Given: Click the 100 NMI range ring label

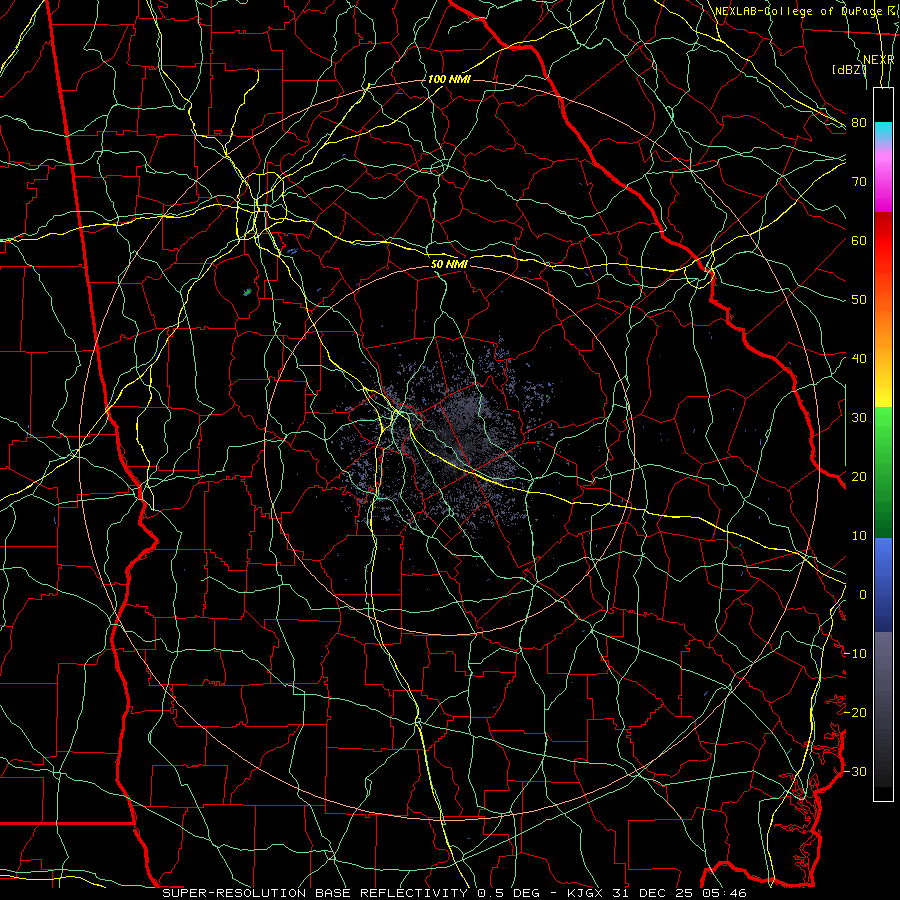Looking at the screenshot, I should pos(449,79).
